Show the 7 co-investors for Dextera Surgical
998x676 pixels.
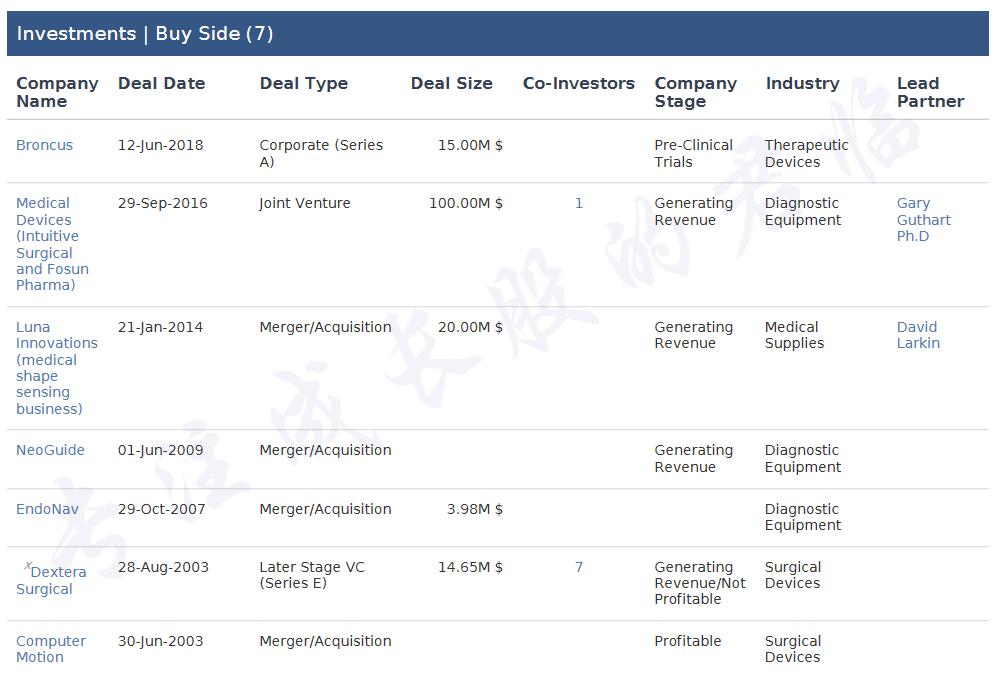(x=579, y=567)
